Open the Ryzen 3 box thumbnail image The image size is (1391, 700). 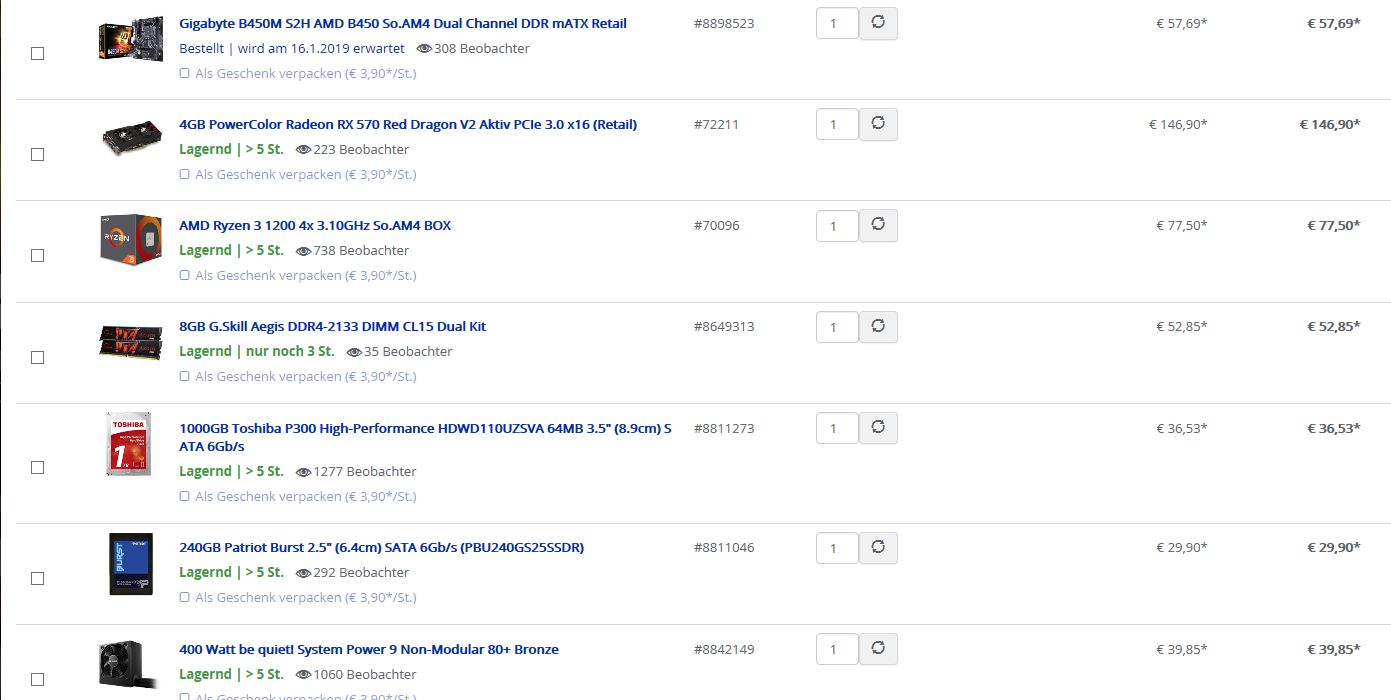pyautogui.click(x=131, y=239)
